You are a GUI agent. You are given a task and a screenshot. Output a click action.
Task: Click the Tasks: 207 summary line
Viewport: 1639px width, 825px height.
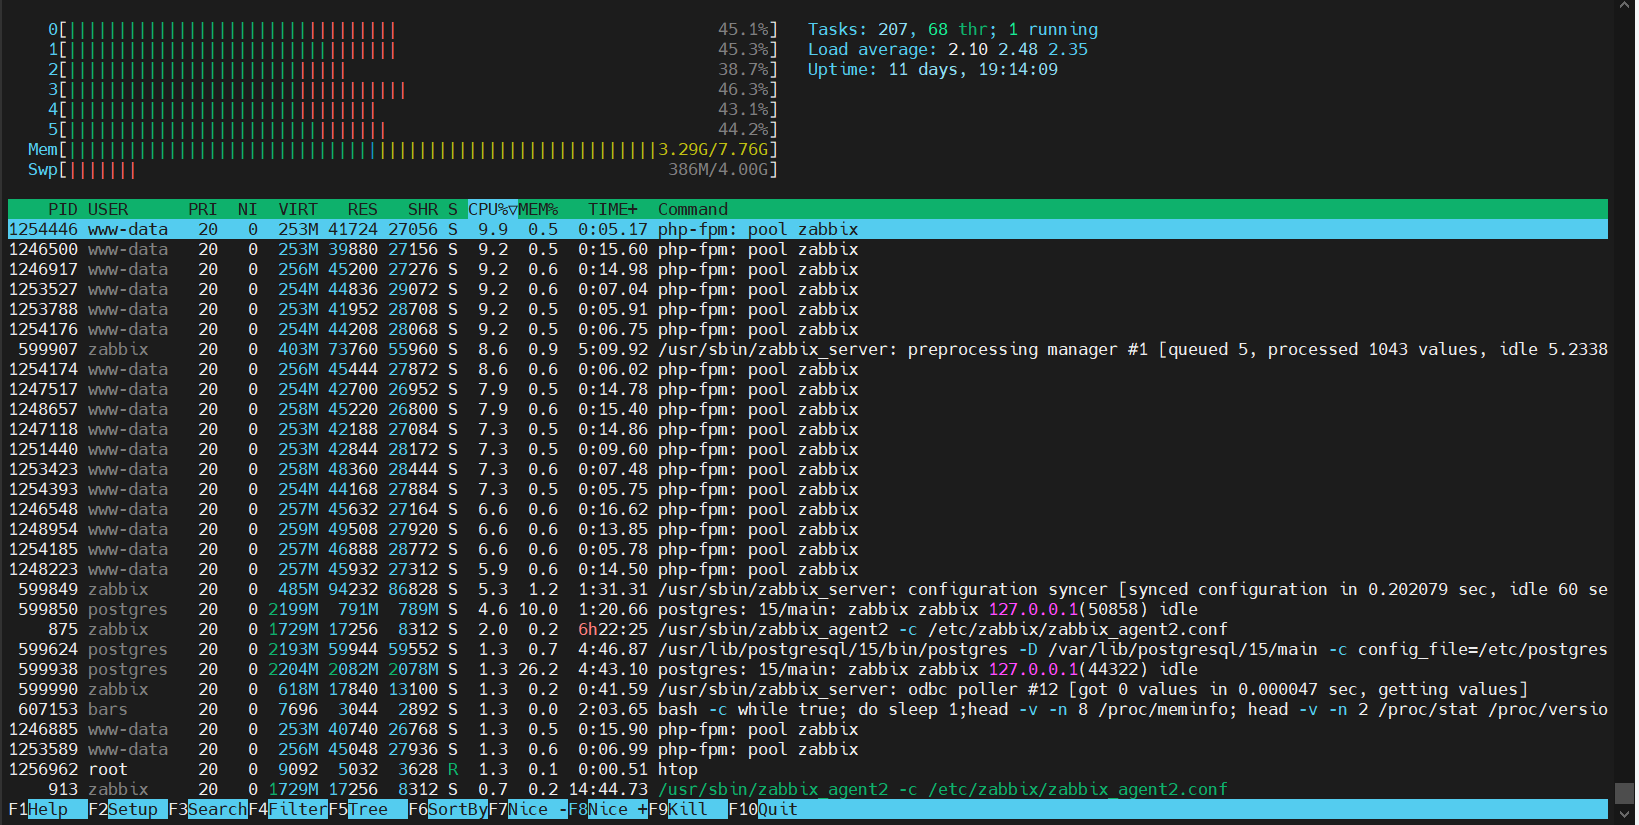953,29
